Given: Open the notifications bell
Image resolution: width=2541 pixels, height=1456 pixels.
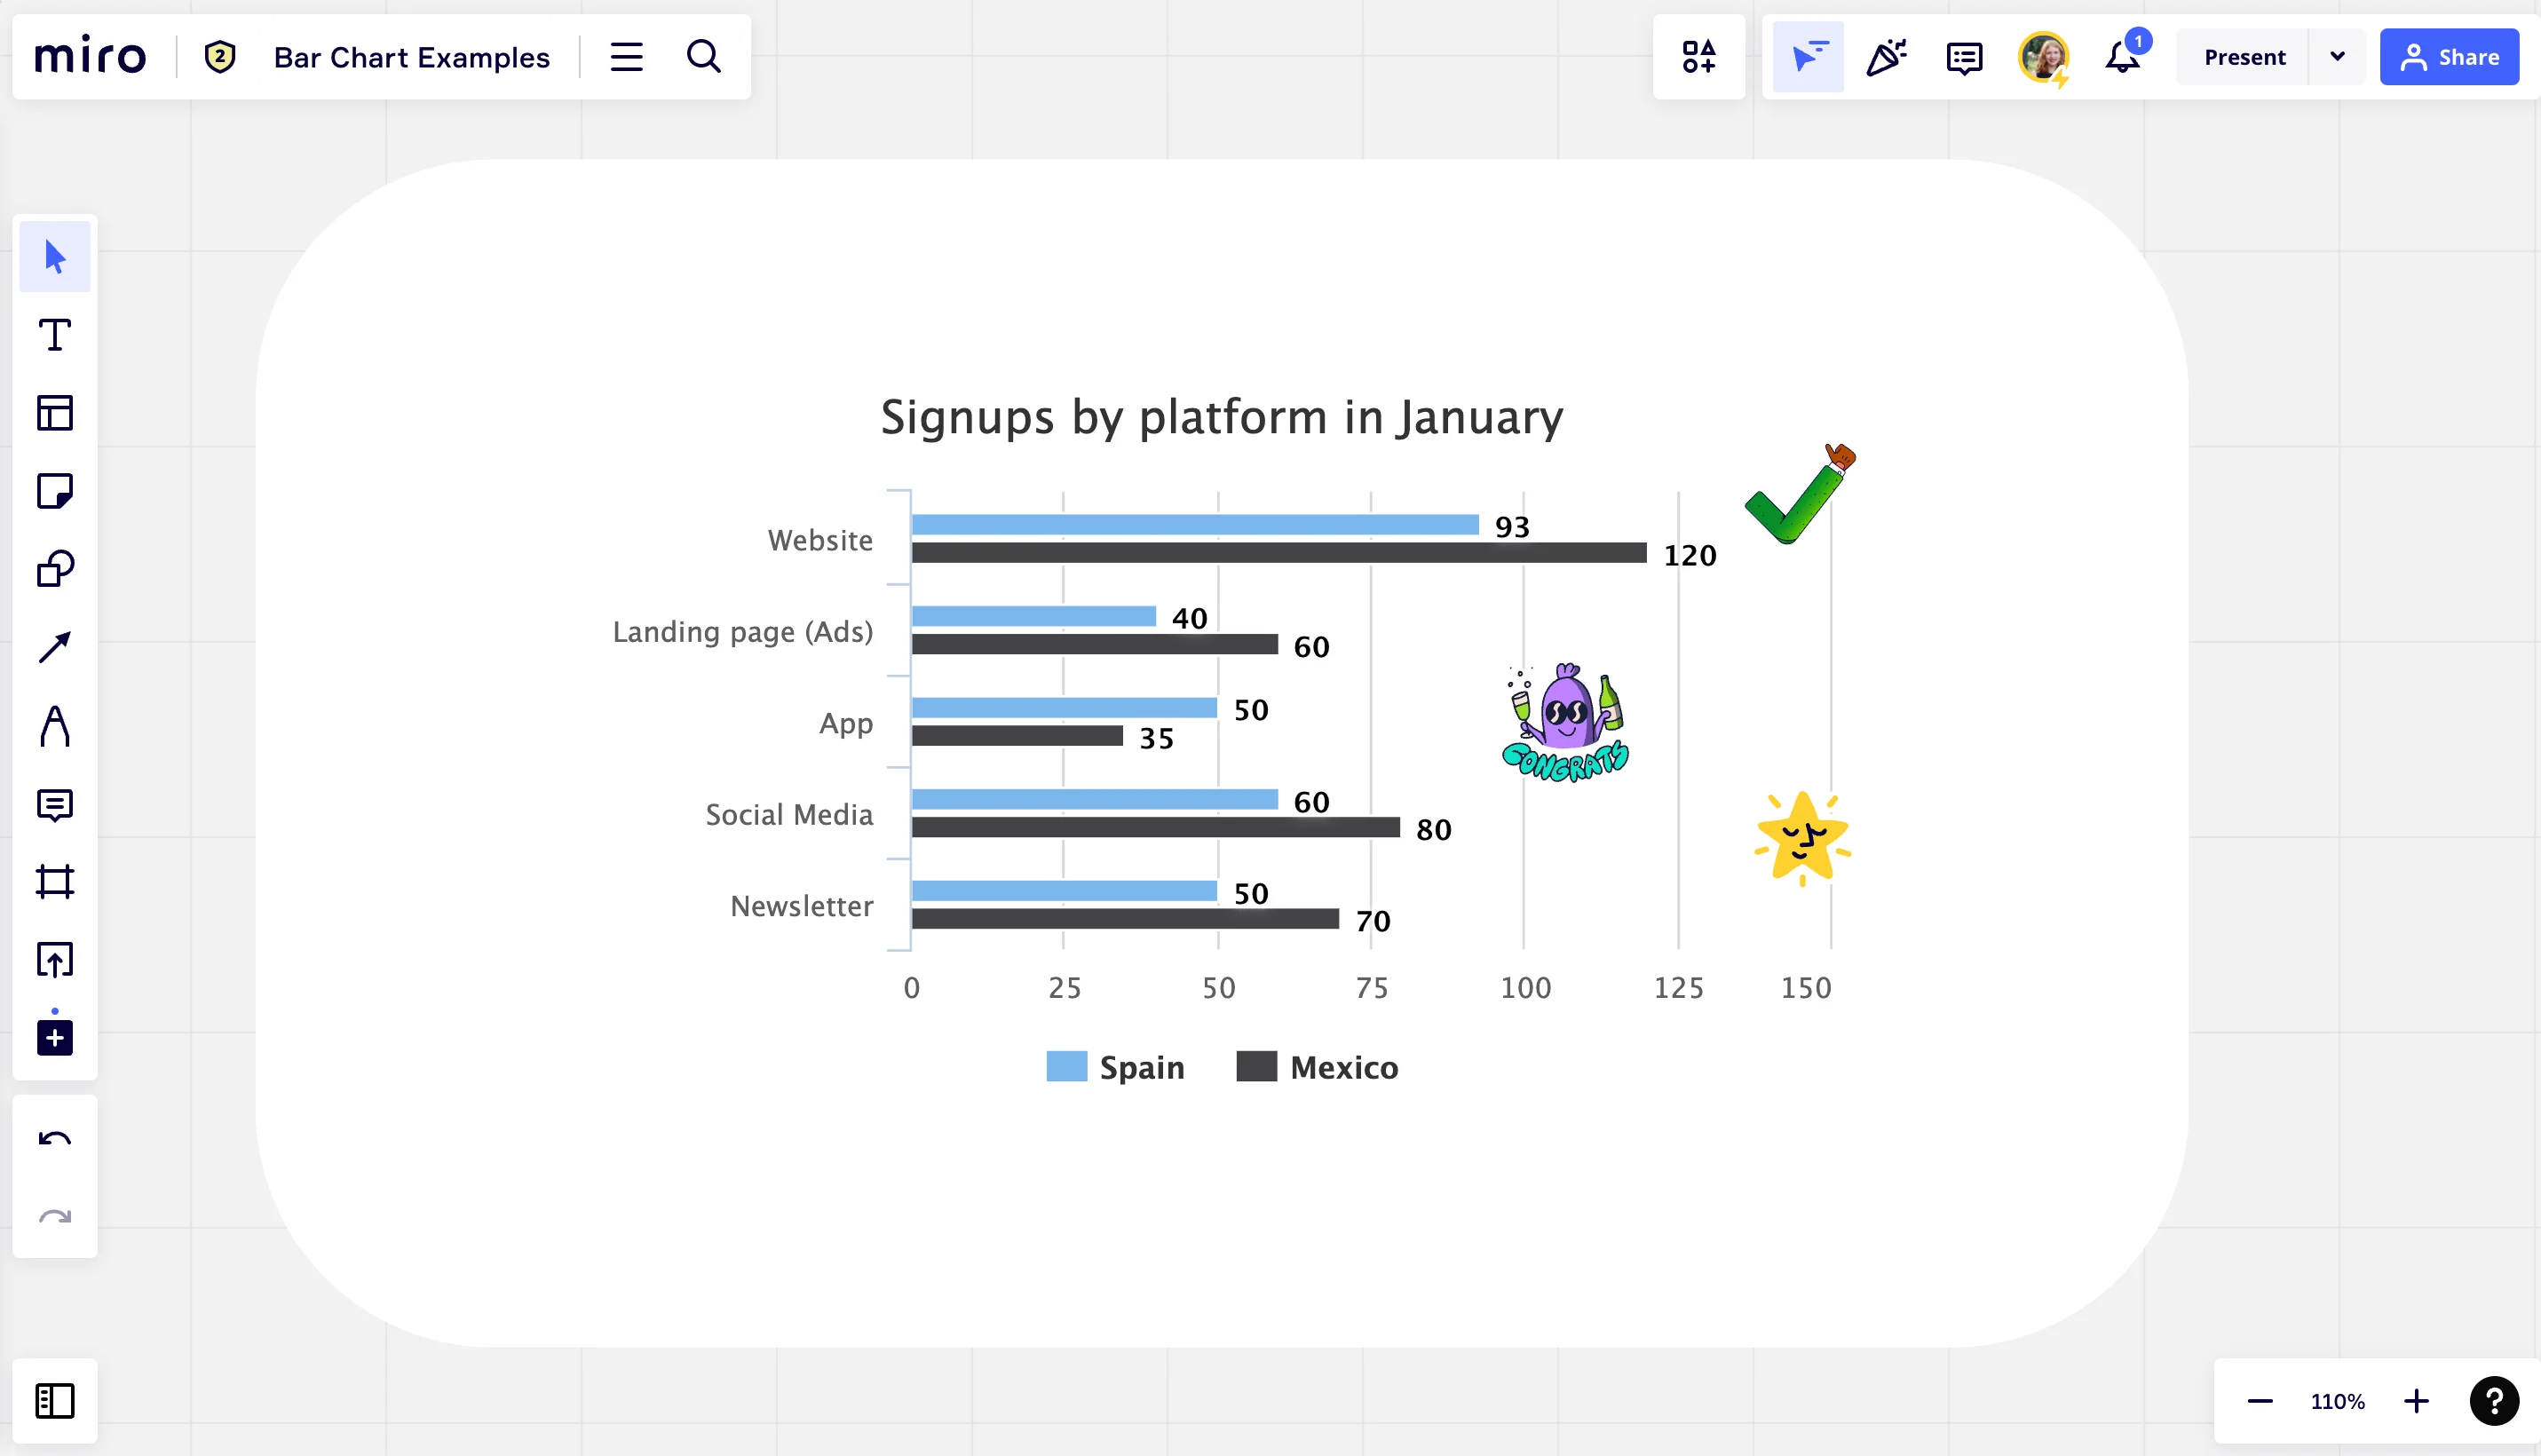Looking at the screenshot, I should pyautogui.click(x=2122, y=57).
